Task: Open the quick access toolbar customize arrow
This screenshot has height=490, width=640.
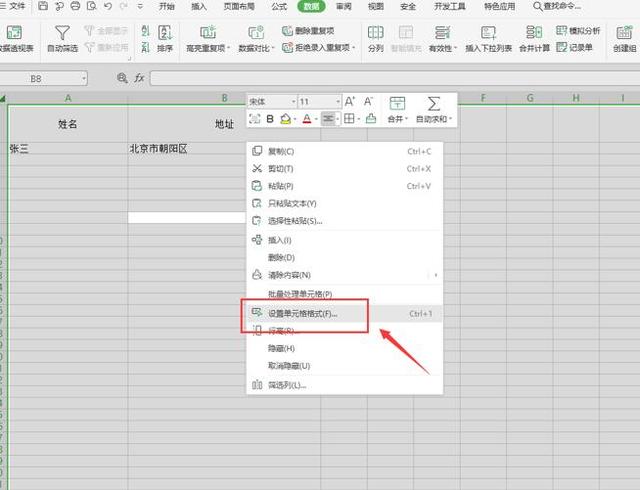Action: pos(140,7)
